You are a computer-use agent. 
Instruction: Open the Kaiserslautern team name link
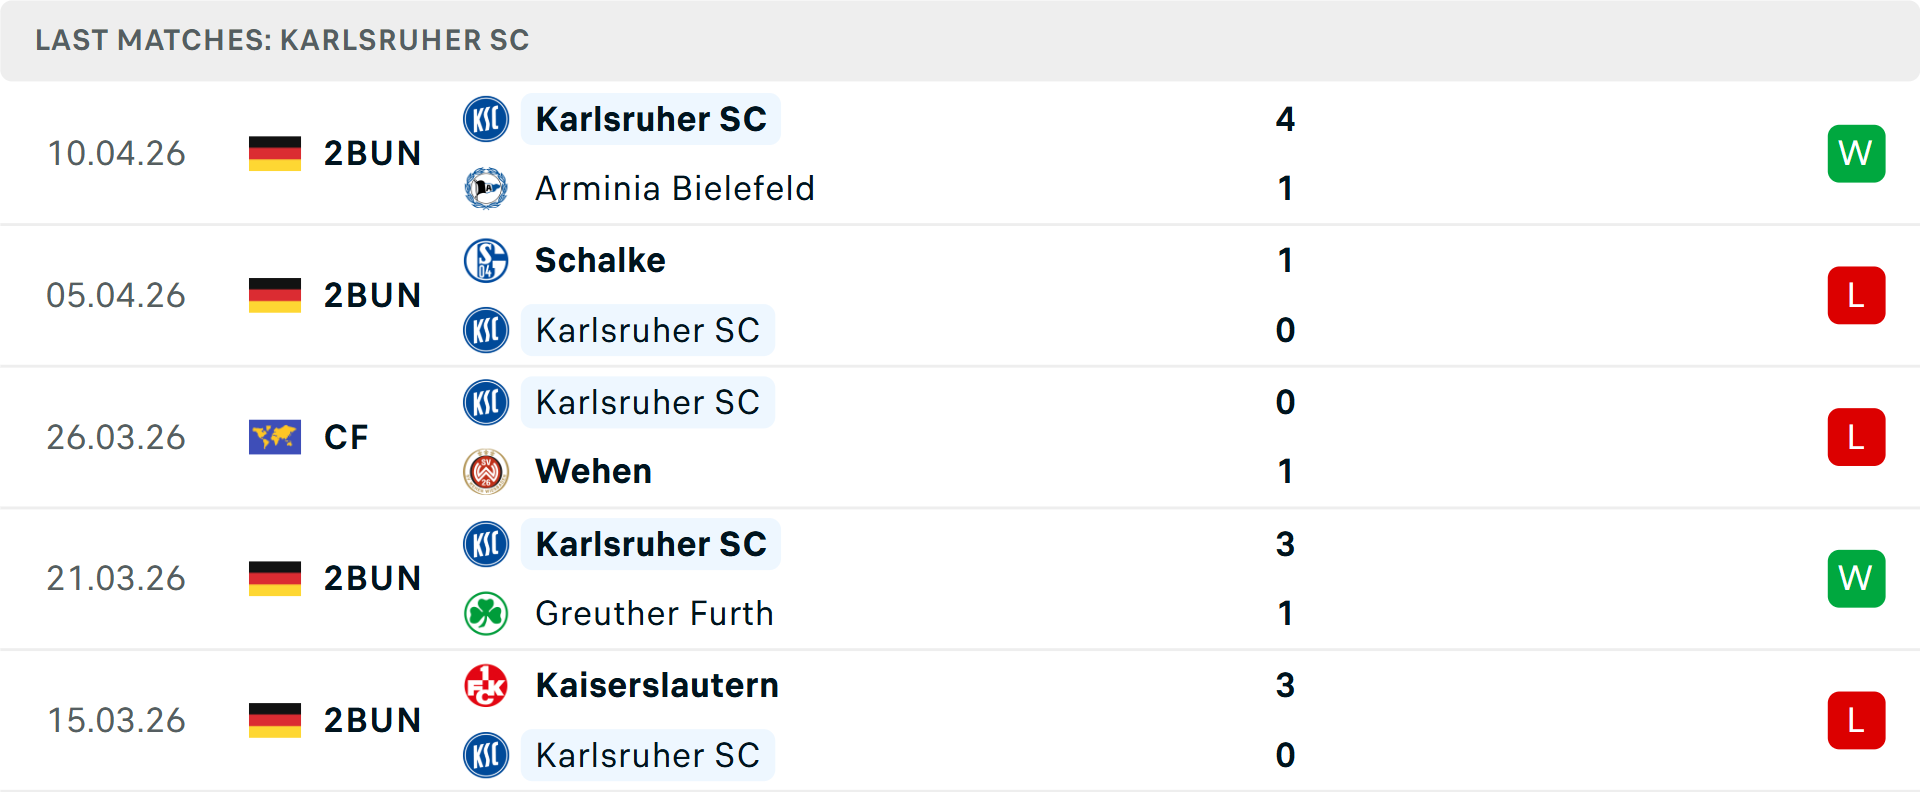pyautogui.click(x=657, y=685)
